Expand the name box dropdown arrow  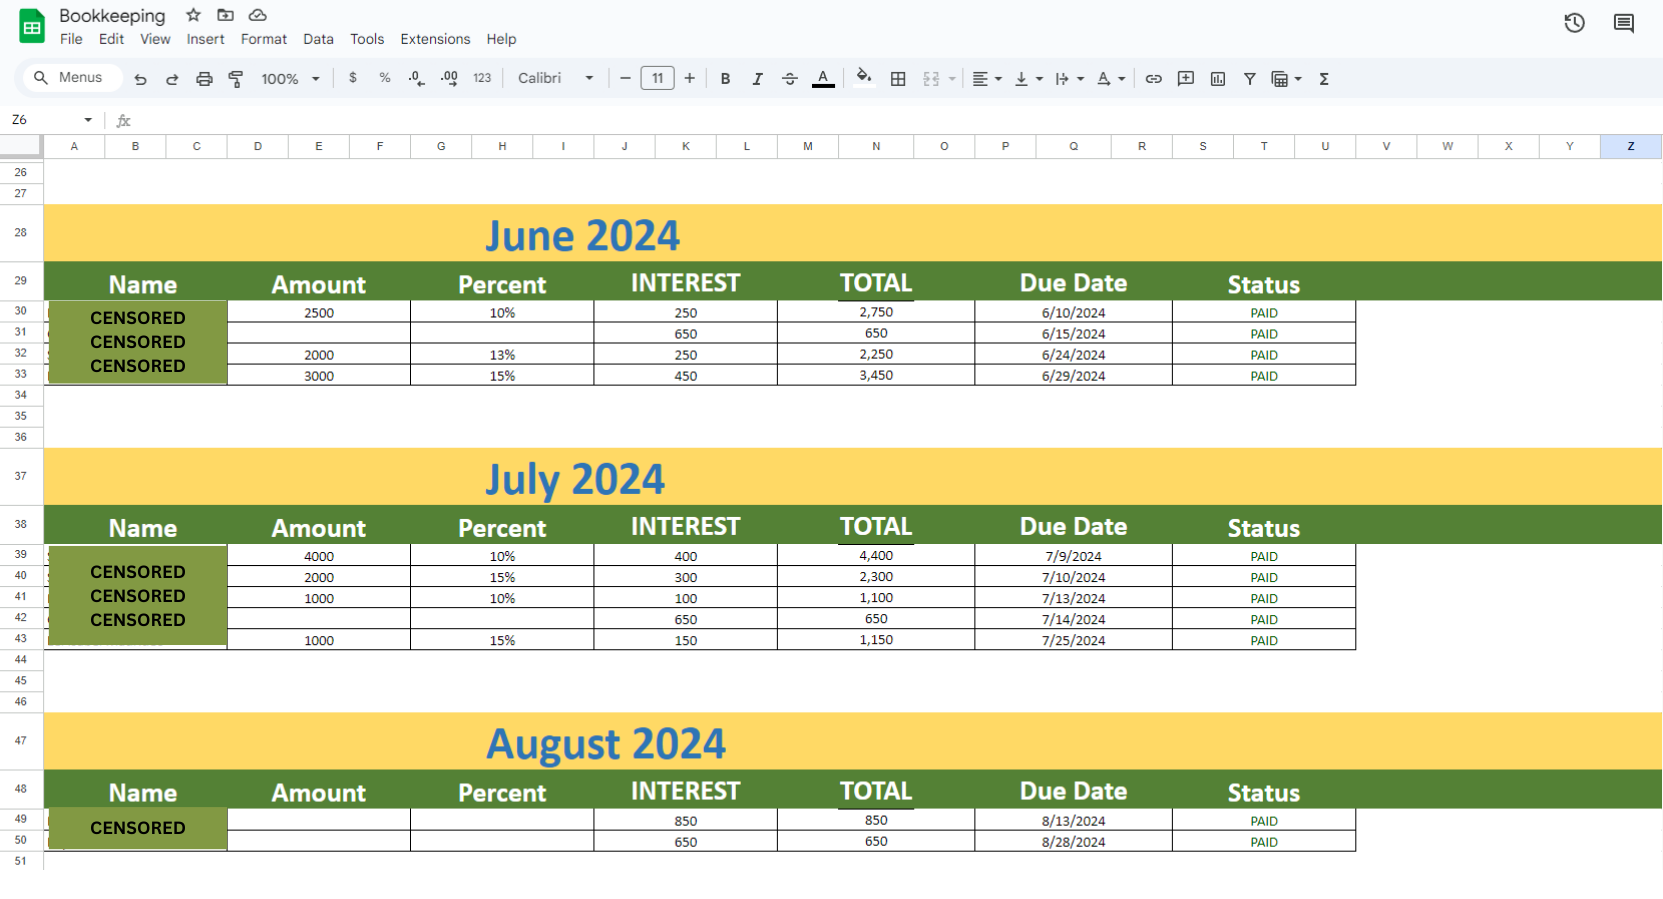[x=88, y=120]
